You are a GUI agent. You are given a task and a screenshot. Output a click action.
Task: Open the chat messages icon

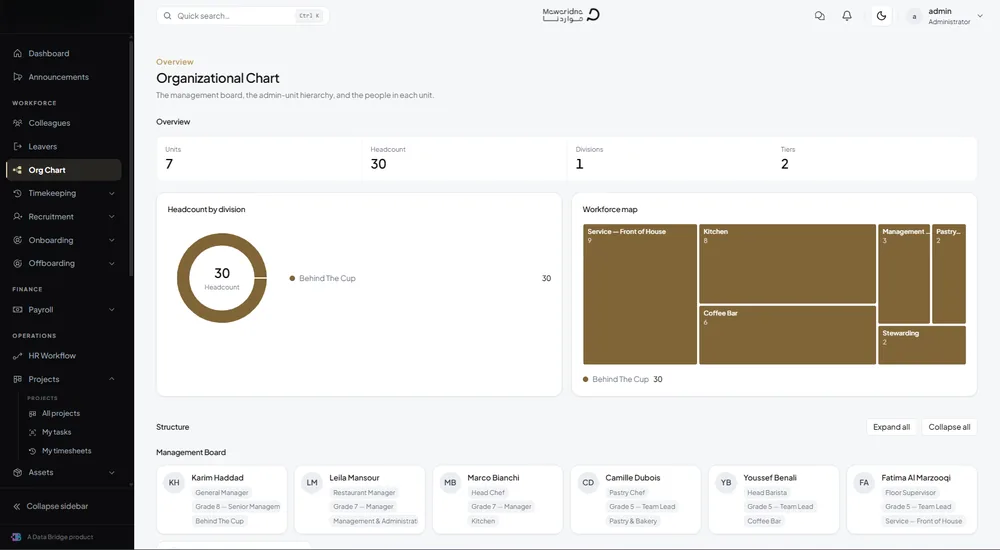click(x=820, y=16)
